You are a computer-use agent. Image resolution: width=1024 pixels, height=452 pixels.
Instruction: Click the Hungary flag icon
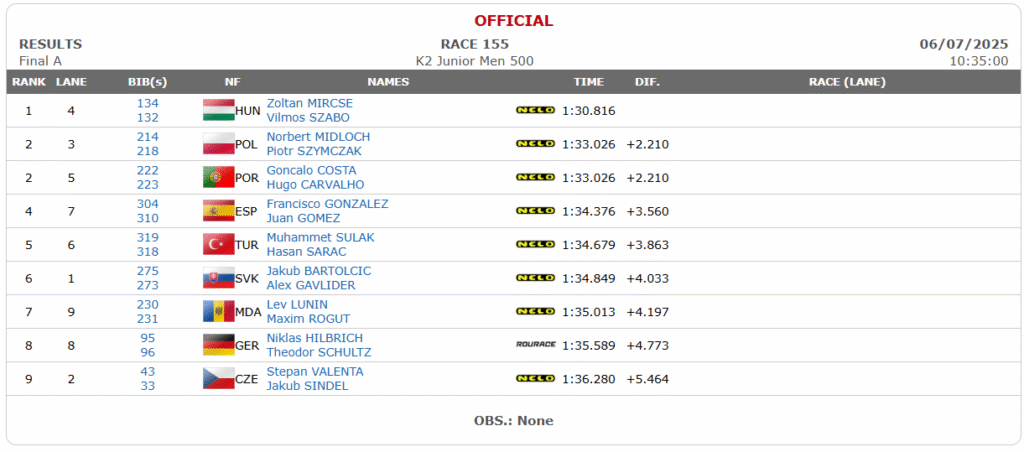(x=218, y=110)
